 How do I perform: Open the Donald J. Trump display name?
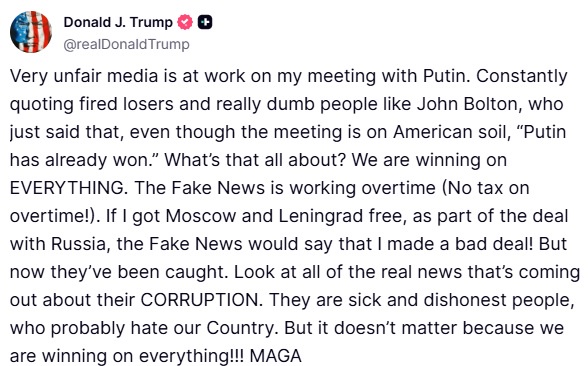click(x=118, y=22)
